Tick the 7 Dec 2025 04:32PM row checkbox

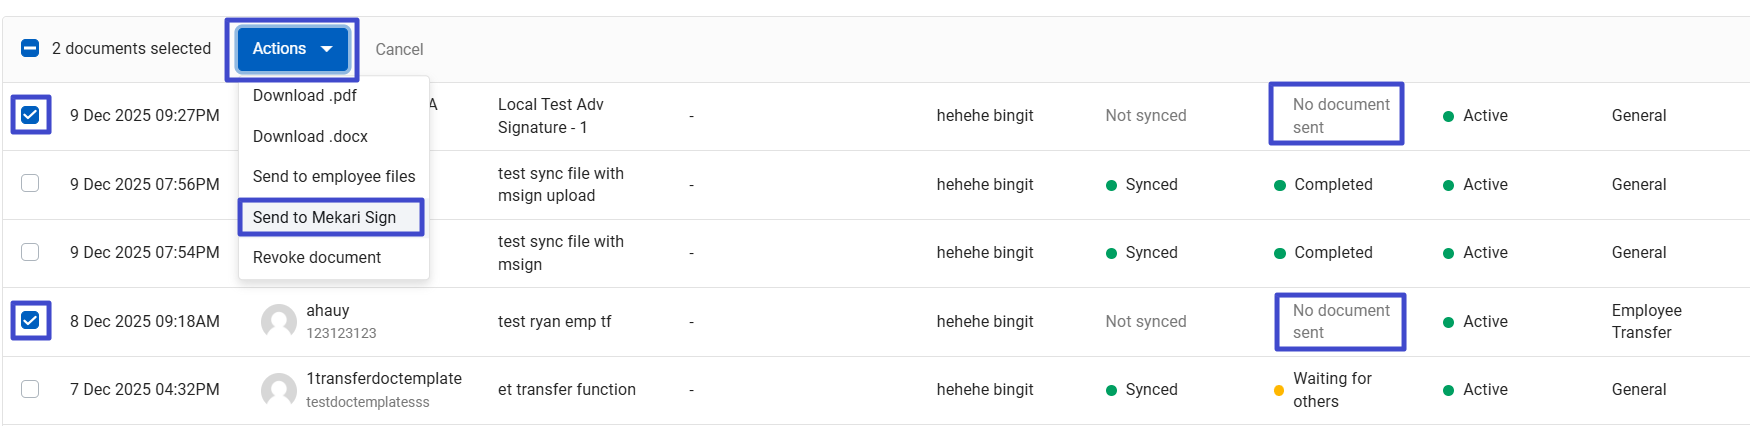[30, 389]
